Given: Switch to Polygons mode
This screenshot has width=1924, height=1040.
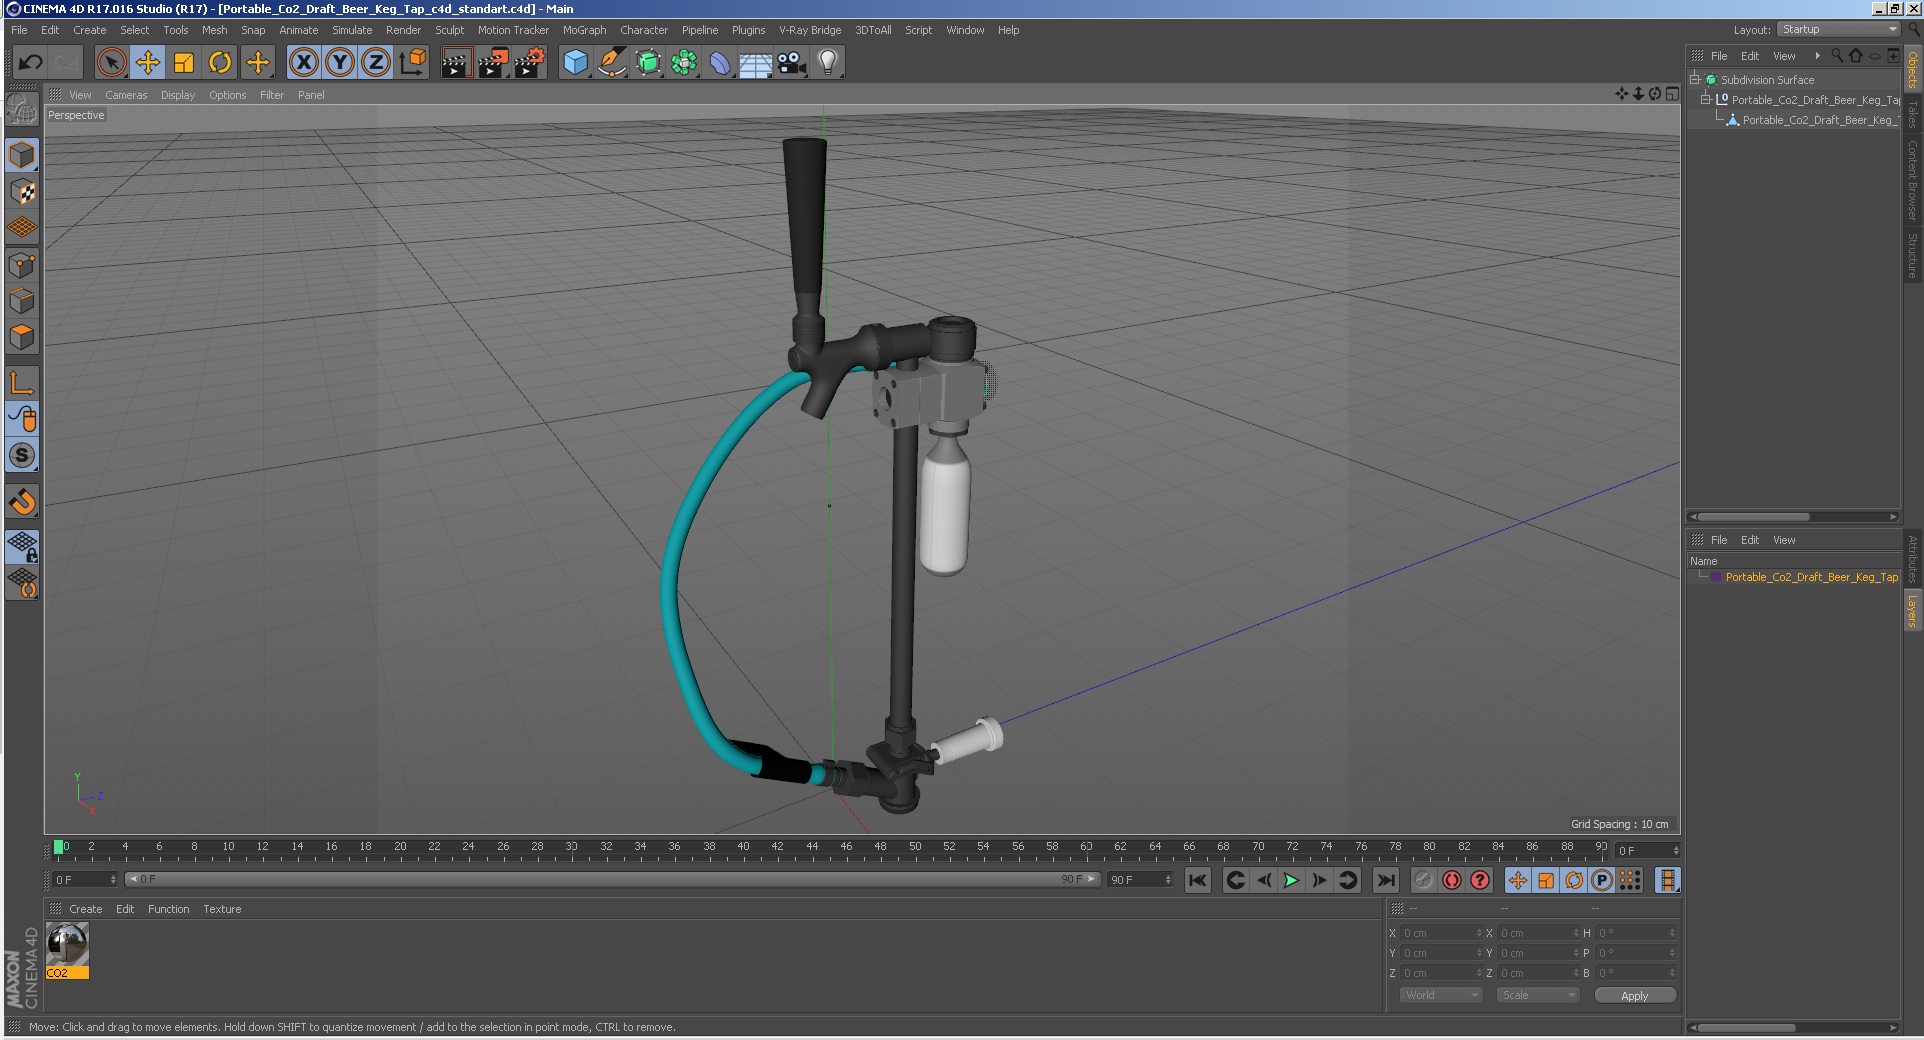Looking at the screenshot, I should 22,338.
